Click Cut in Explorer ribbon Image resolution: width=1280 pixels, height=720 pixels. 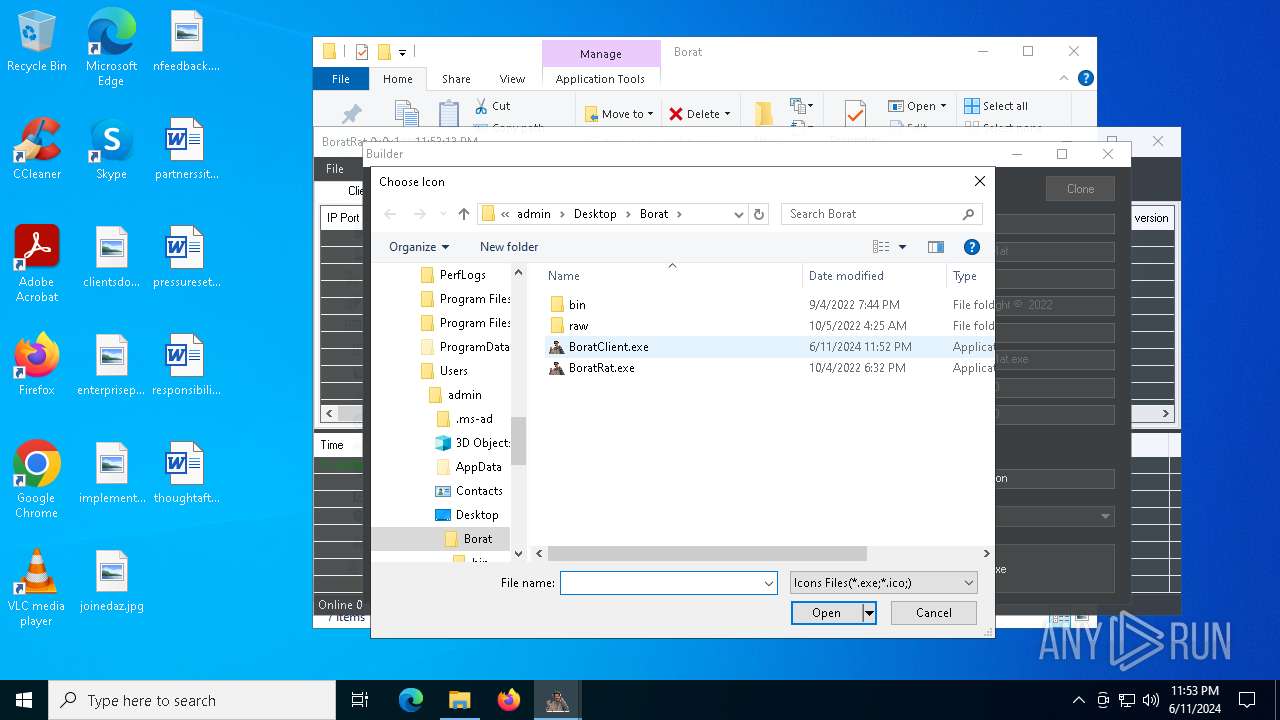[x=493, y=106]
